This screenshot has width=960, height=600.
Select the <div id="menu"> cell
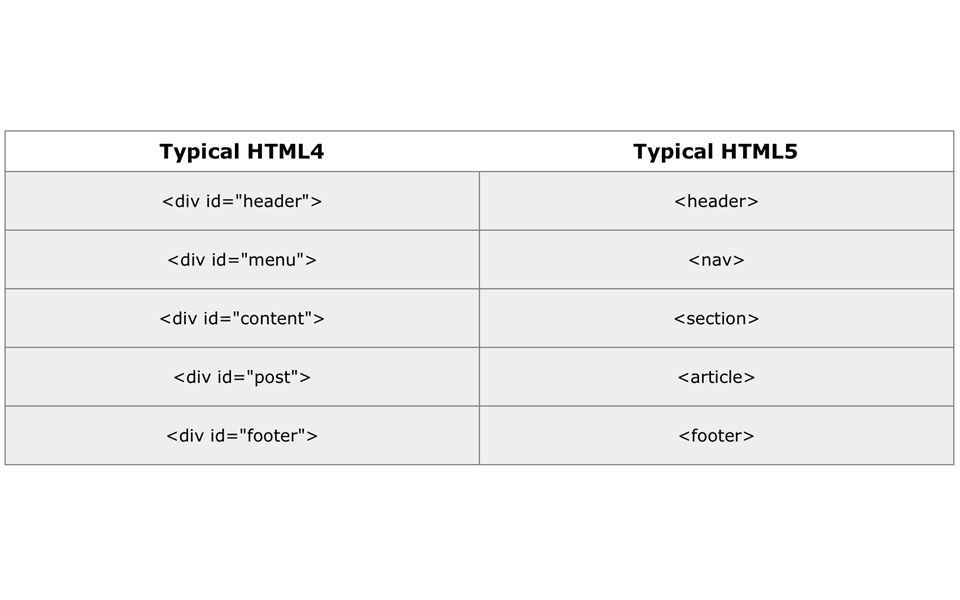point(242,260)
